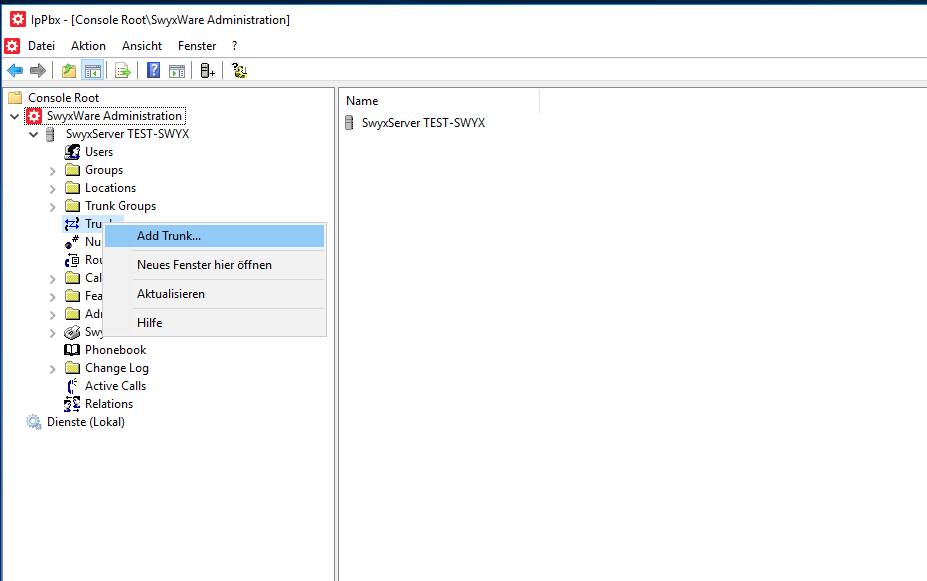Click the server icon next to SwyxServer TEST-SWYX in tree

click(x=50, y=134)
